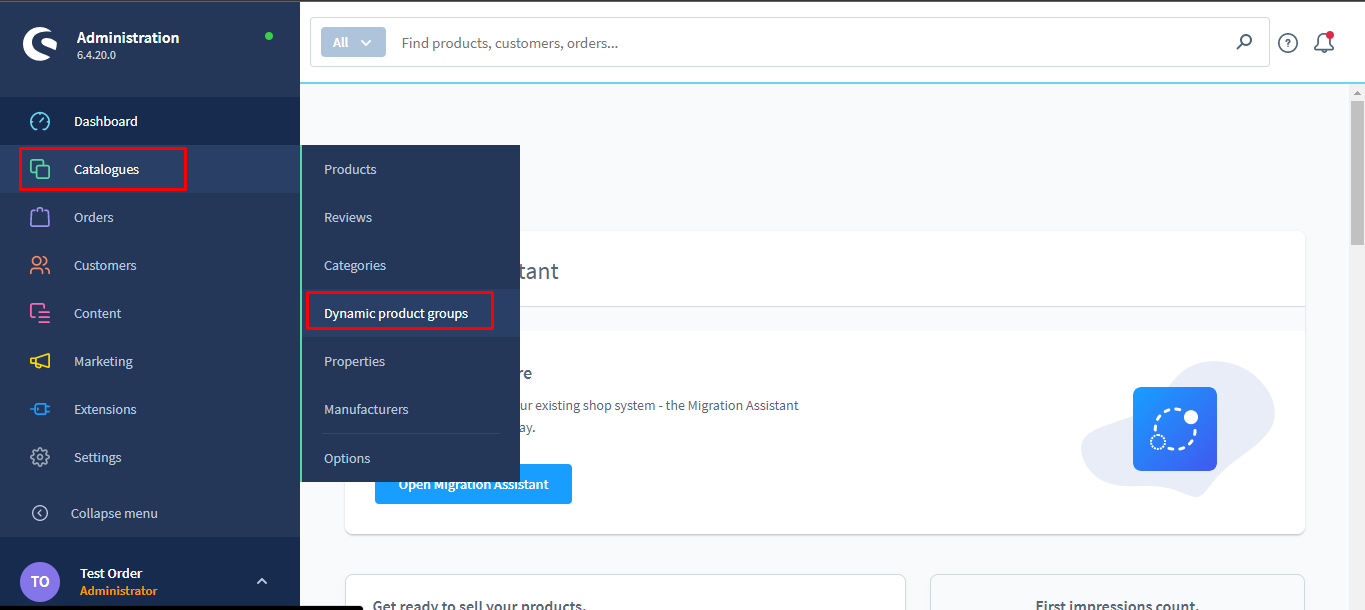Screen dimensions: 1365x610
Task: Open Marketing via the megaphone icon
Action: pyautogui.click(x=39, y=360)
